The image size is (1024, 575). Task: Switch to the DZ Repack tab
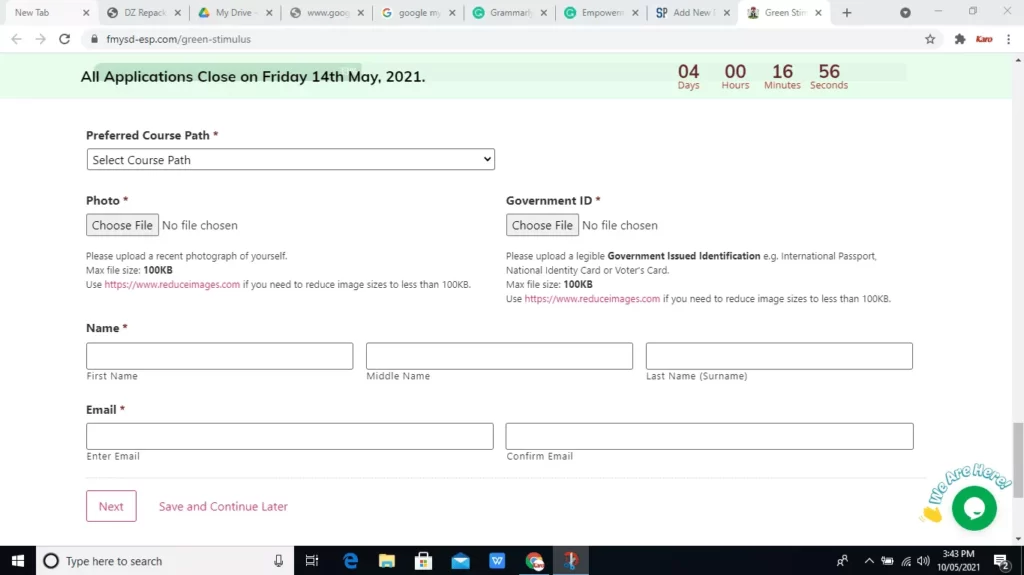click(x=144, y=12)
